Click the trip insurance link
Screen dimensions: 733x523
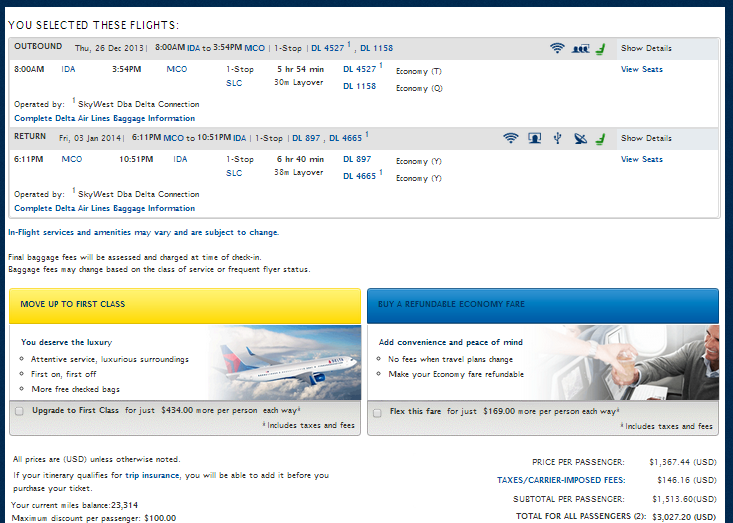[x=152, y=475]
